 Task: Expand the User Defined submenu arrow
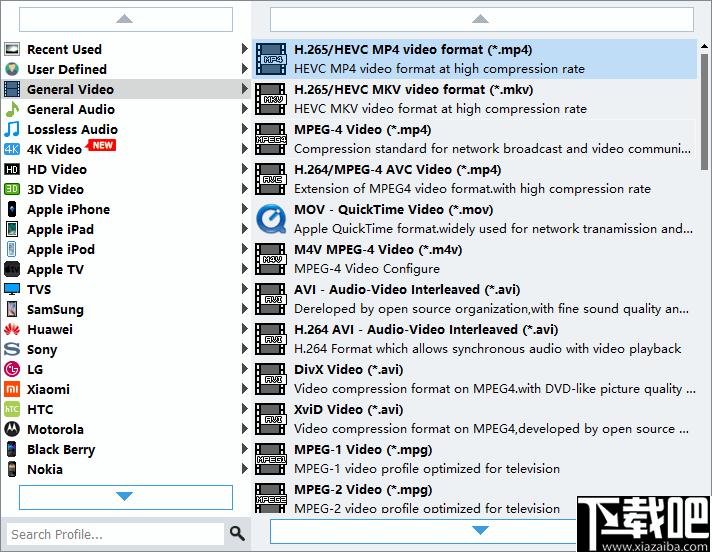tap(244, 69)
